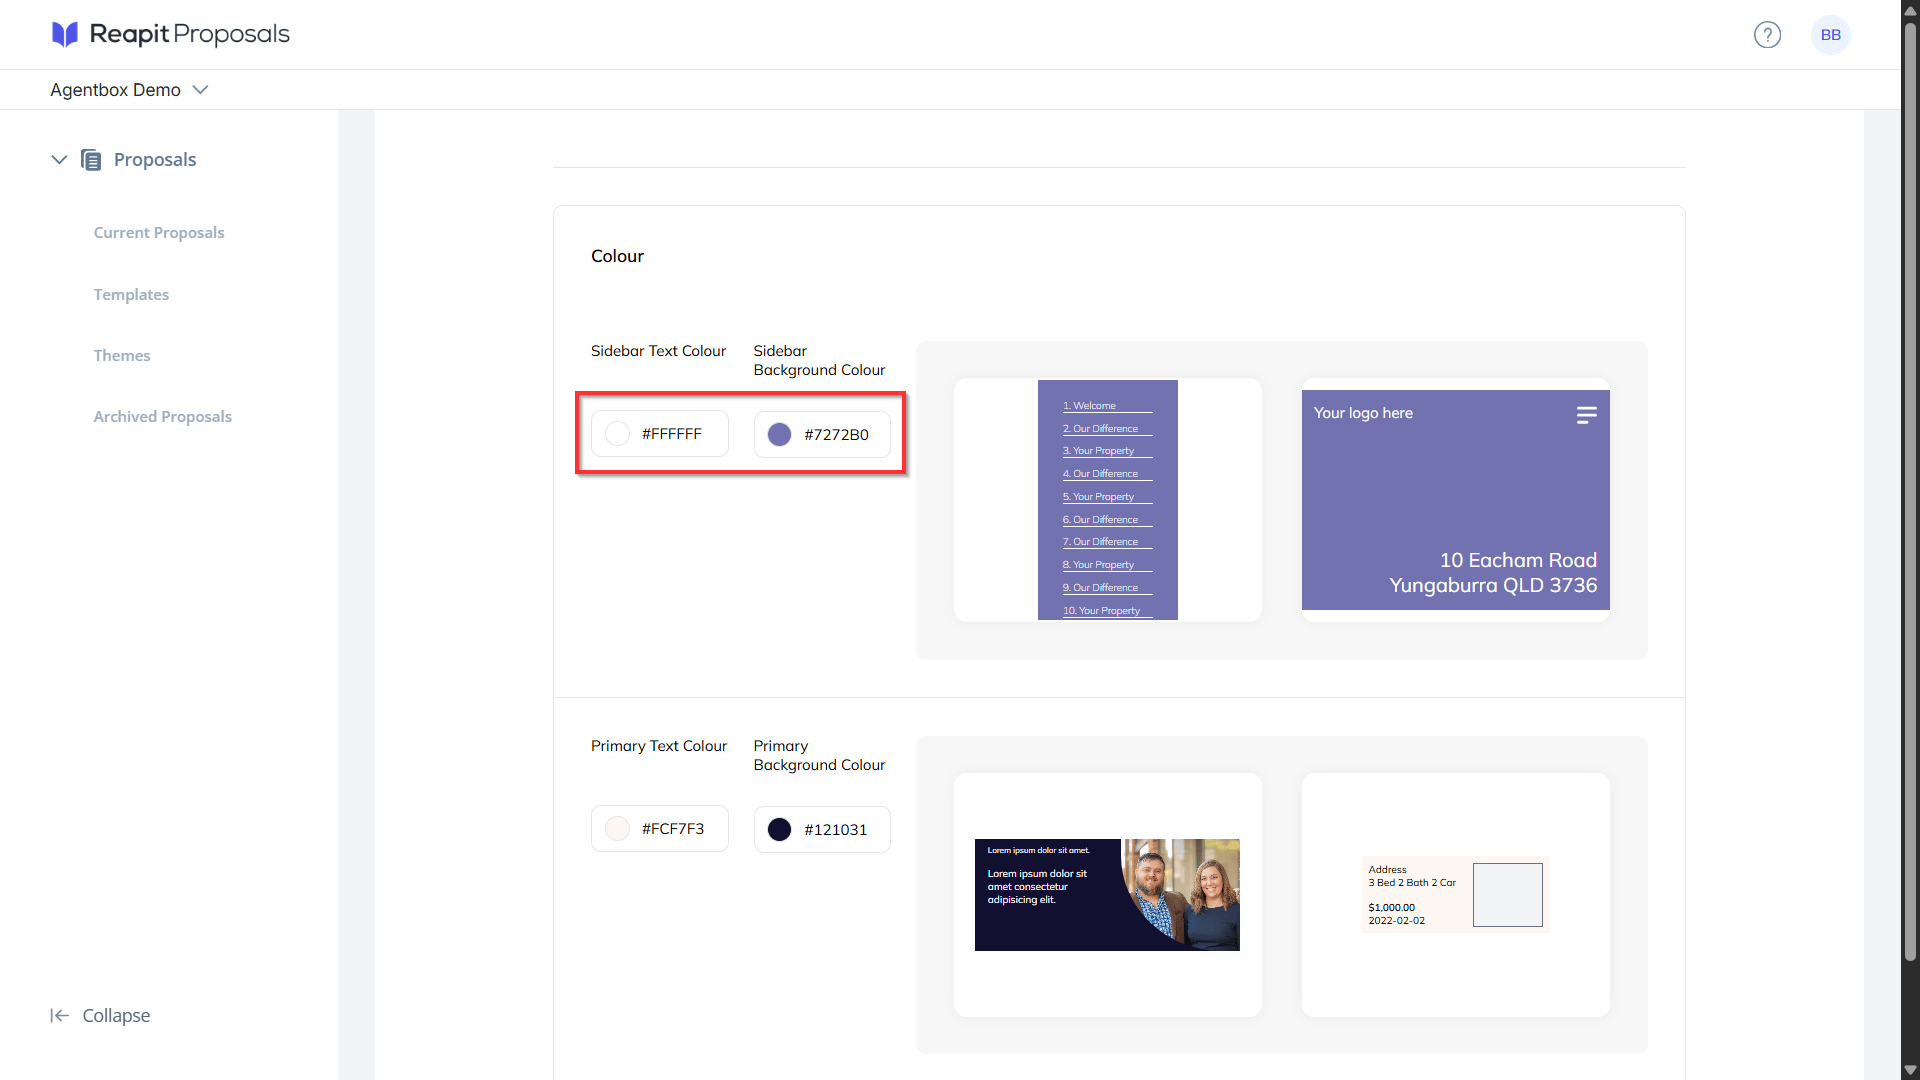
Task: Click the Collapse arrow icon
Action: pyautogui.click(x=60, y=1016)
